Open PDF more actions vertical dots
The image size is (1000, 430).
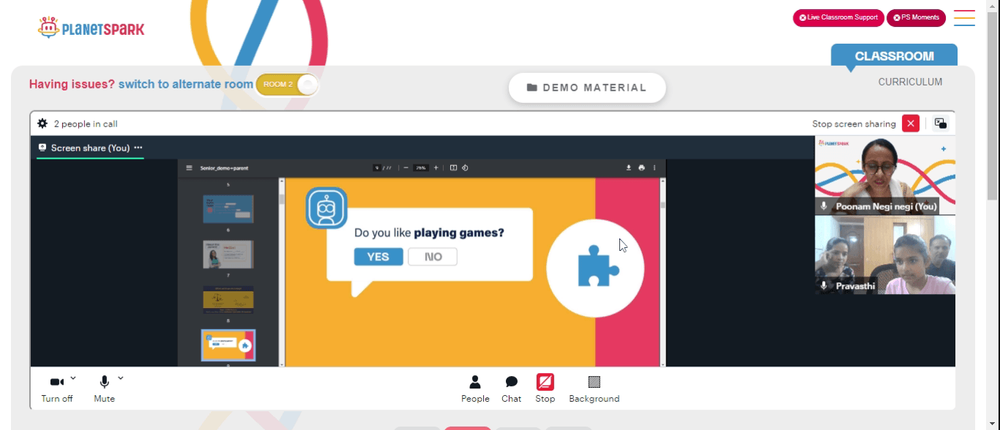click(654, 168)
